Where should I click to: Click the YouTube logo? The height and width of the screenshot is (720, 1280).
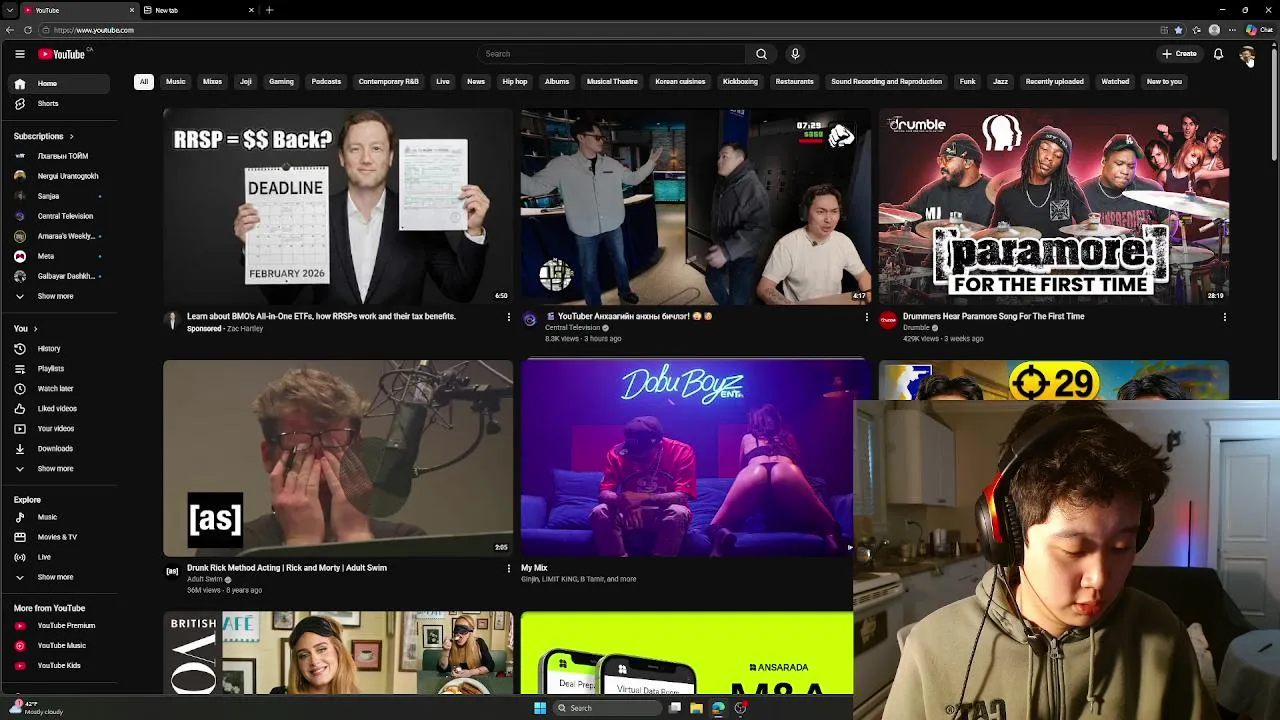pyautogui.click(x=62, y=54)
